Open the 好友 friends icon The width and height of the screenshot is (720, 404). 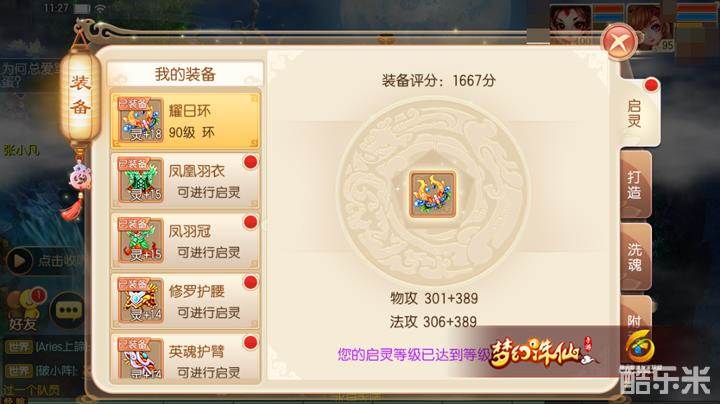click(24, 309)
